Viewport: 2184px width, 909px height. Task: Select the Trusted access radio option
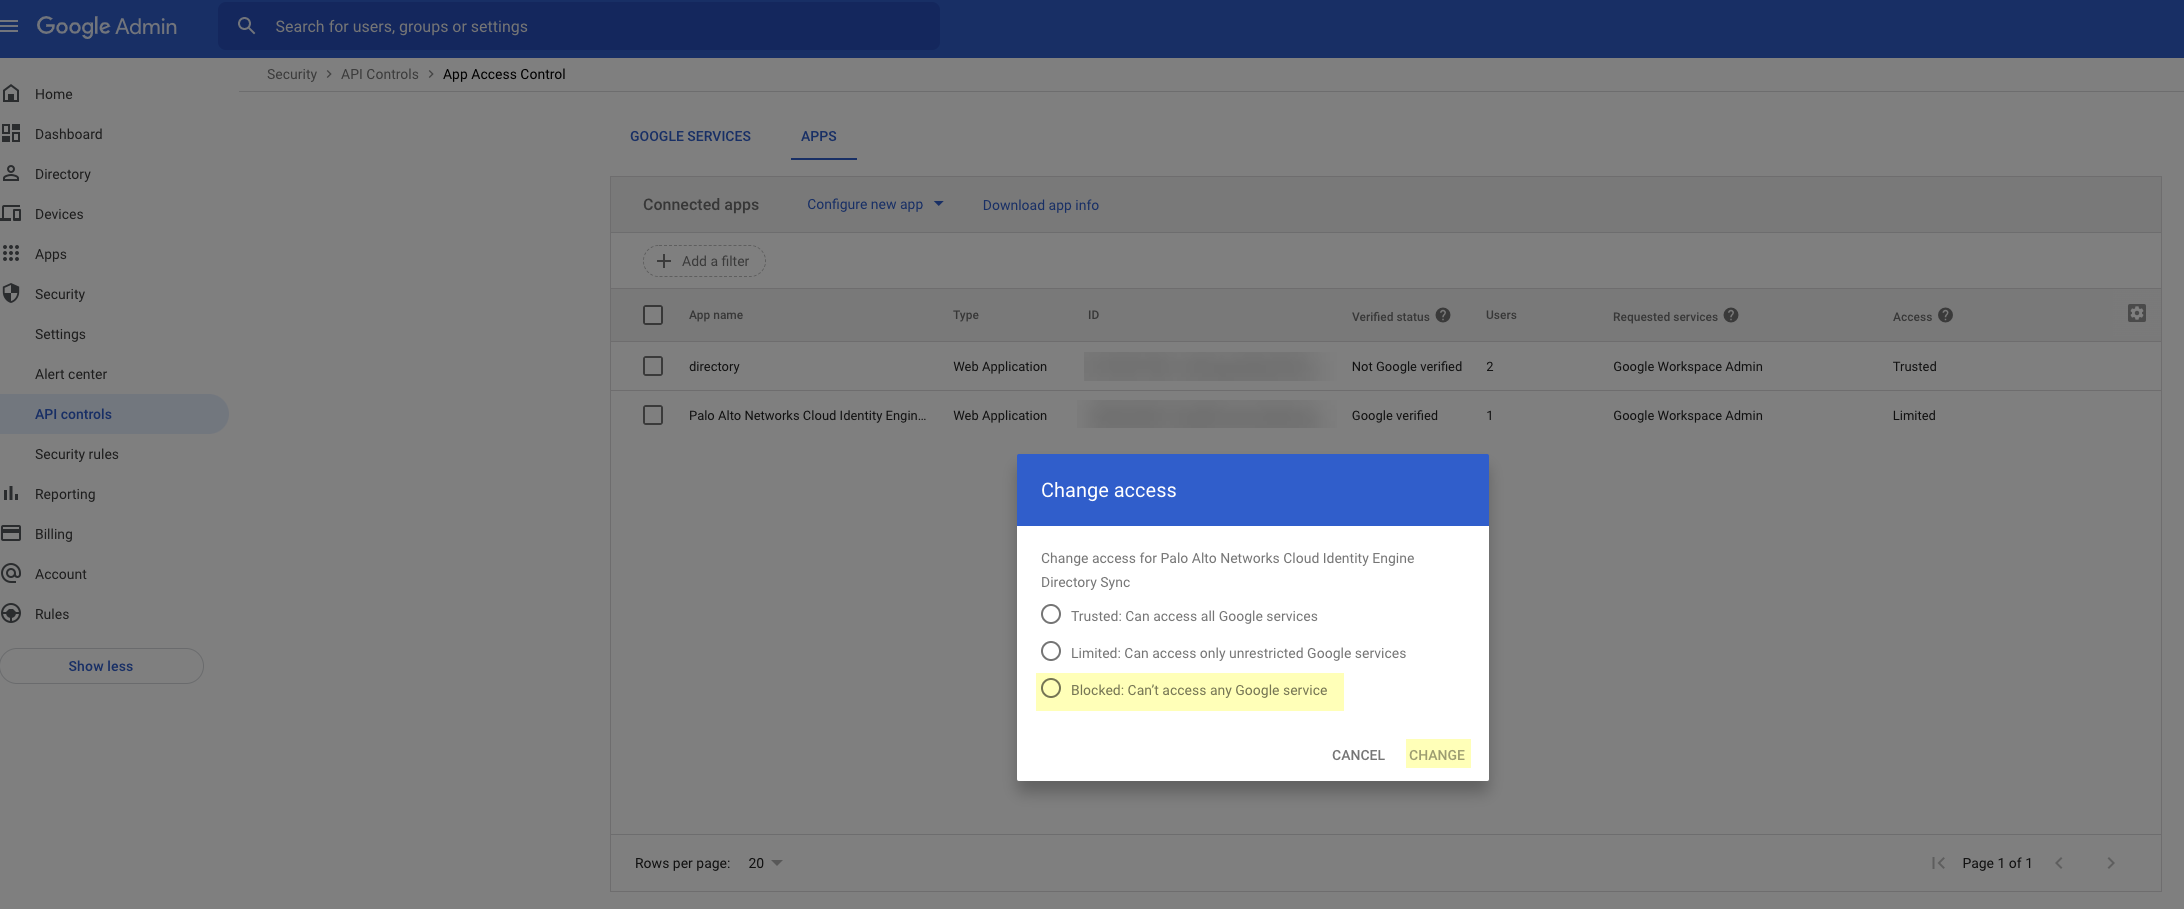pos(1051,615)
